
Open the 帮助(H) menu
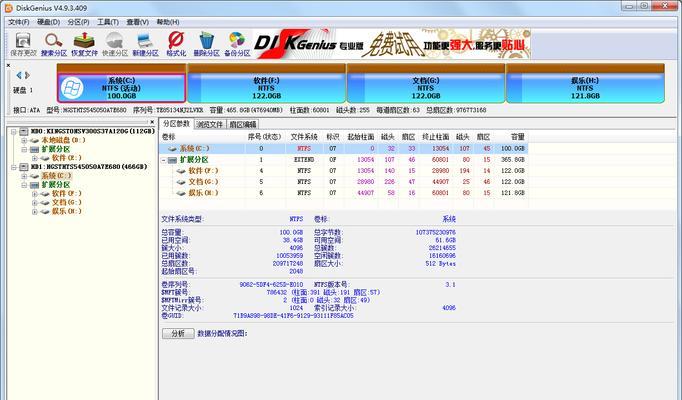pos(167,22)
